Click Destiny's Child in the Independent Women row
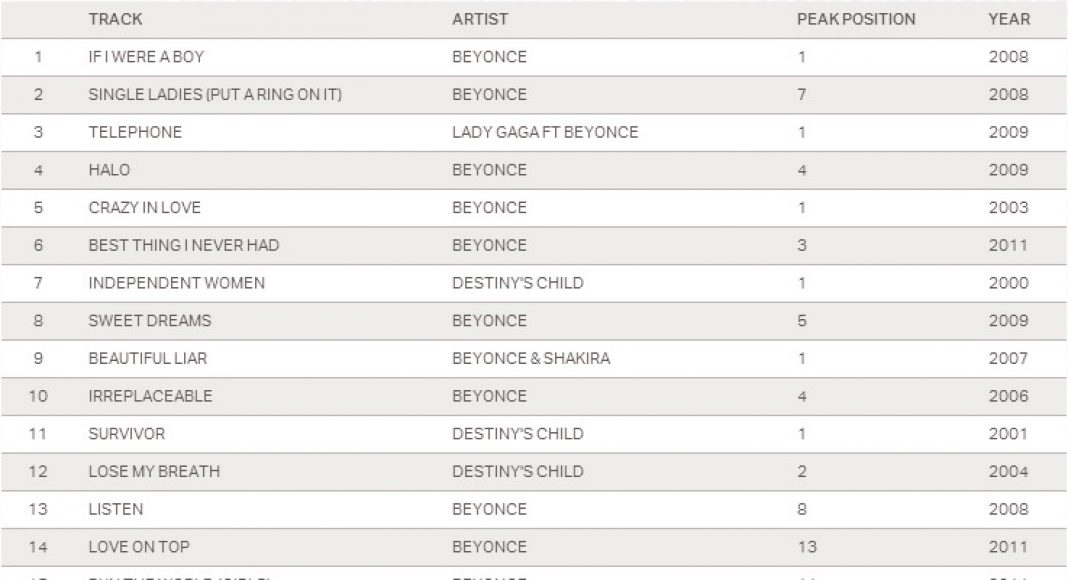This screenshot has height=580, width=1068. pyautogui.click(x=517, y=283)
